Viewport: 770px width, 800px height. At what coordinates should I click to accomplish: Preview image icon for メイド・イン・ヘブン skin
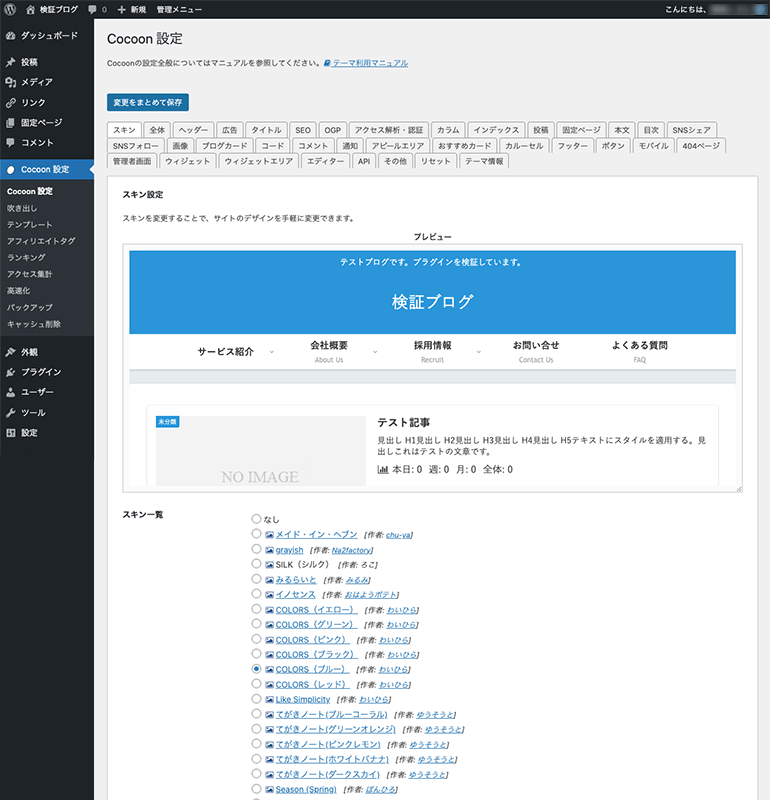point(269,535)
